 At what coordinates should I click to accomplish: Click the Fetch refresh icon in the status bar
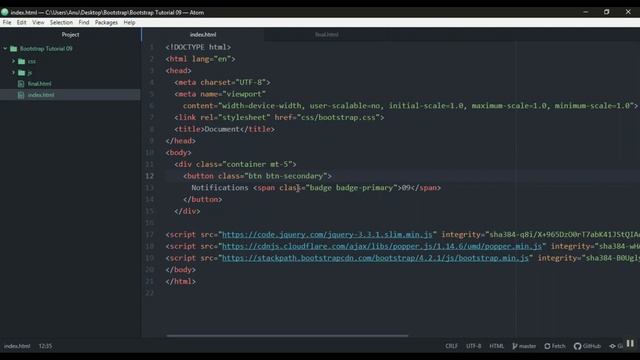point(547,346)
